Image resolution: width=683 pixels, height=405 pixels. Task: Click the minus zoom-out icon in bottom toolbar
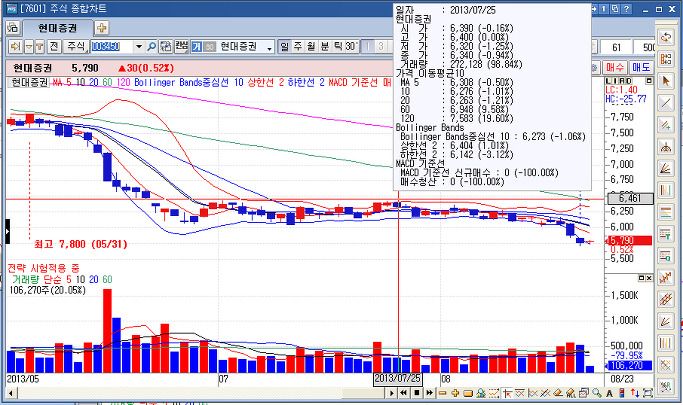(x=443, y=393)
